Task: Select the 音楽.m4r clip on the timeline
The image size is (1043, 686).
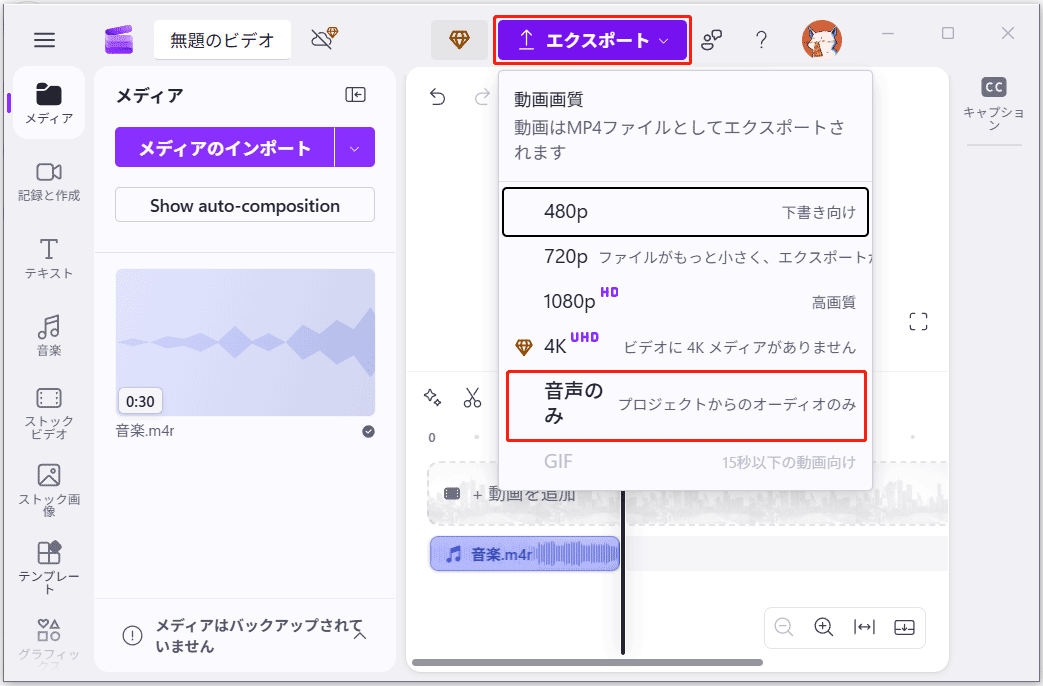Action: pyautogui.click(x=524, y=553)
